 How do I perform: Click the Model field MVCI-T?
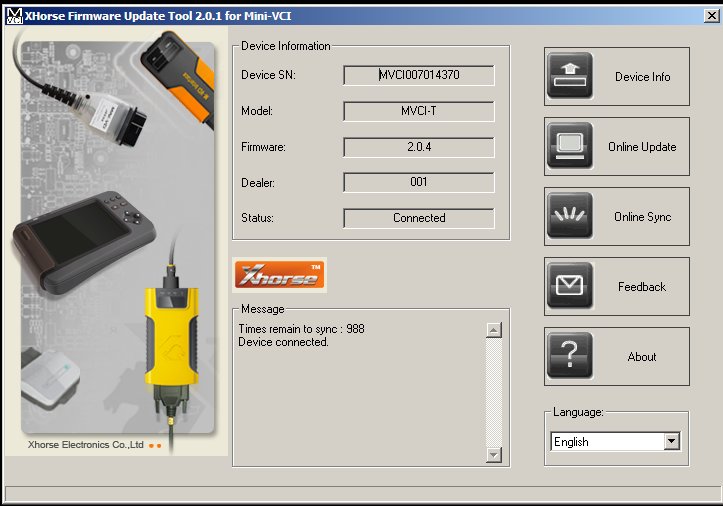coord(419,111)
